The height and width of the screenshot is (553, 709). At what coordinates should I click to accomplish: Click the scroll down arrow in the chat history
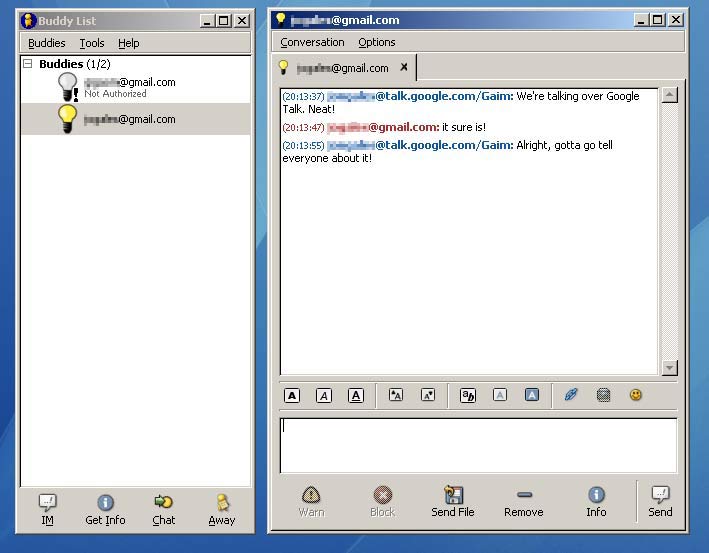coord(669,368)
